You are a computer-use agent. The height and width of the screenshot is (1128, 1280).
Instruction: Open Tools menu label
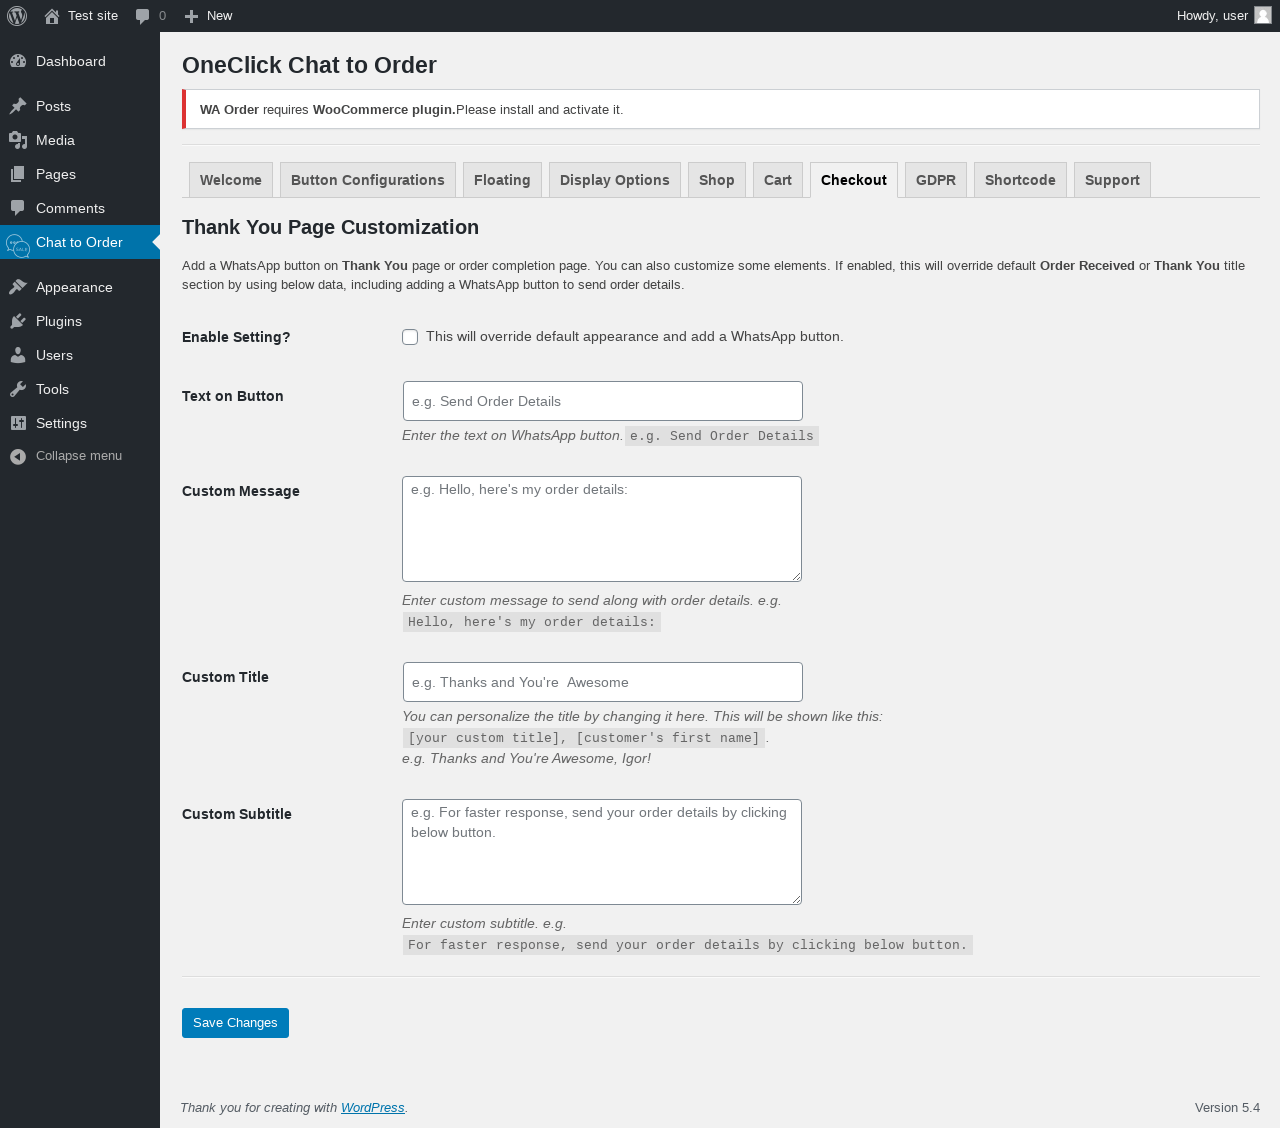pyautogui.click(x=52, y=389)
